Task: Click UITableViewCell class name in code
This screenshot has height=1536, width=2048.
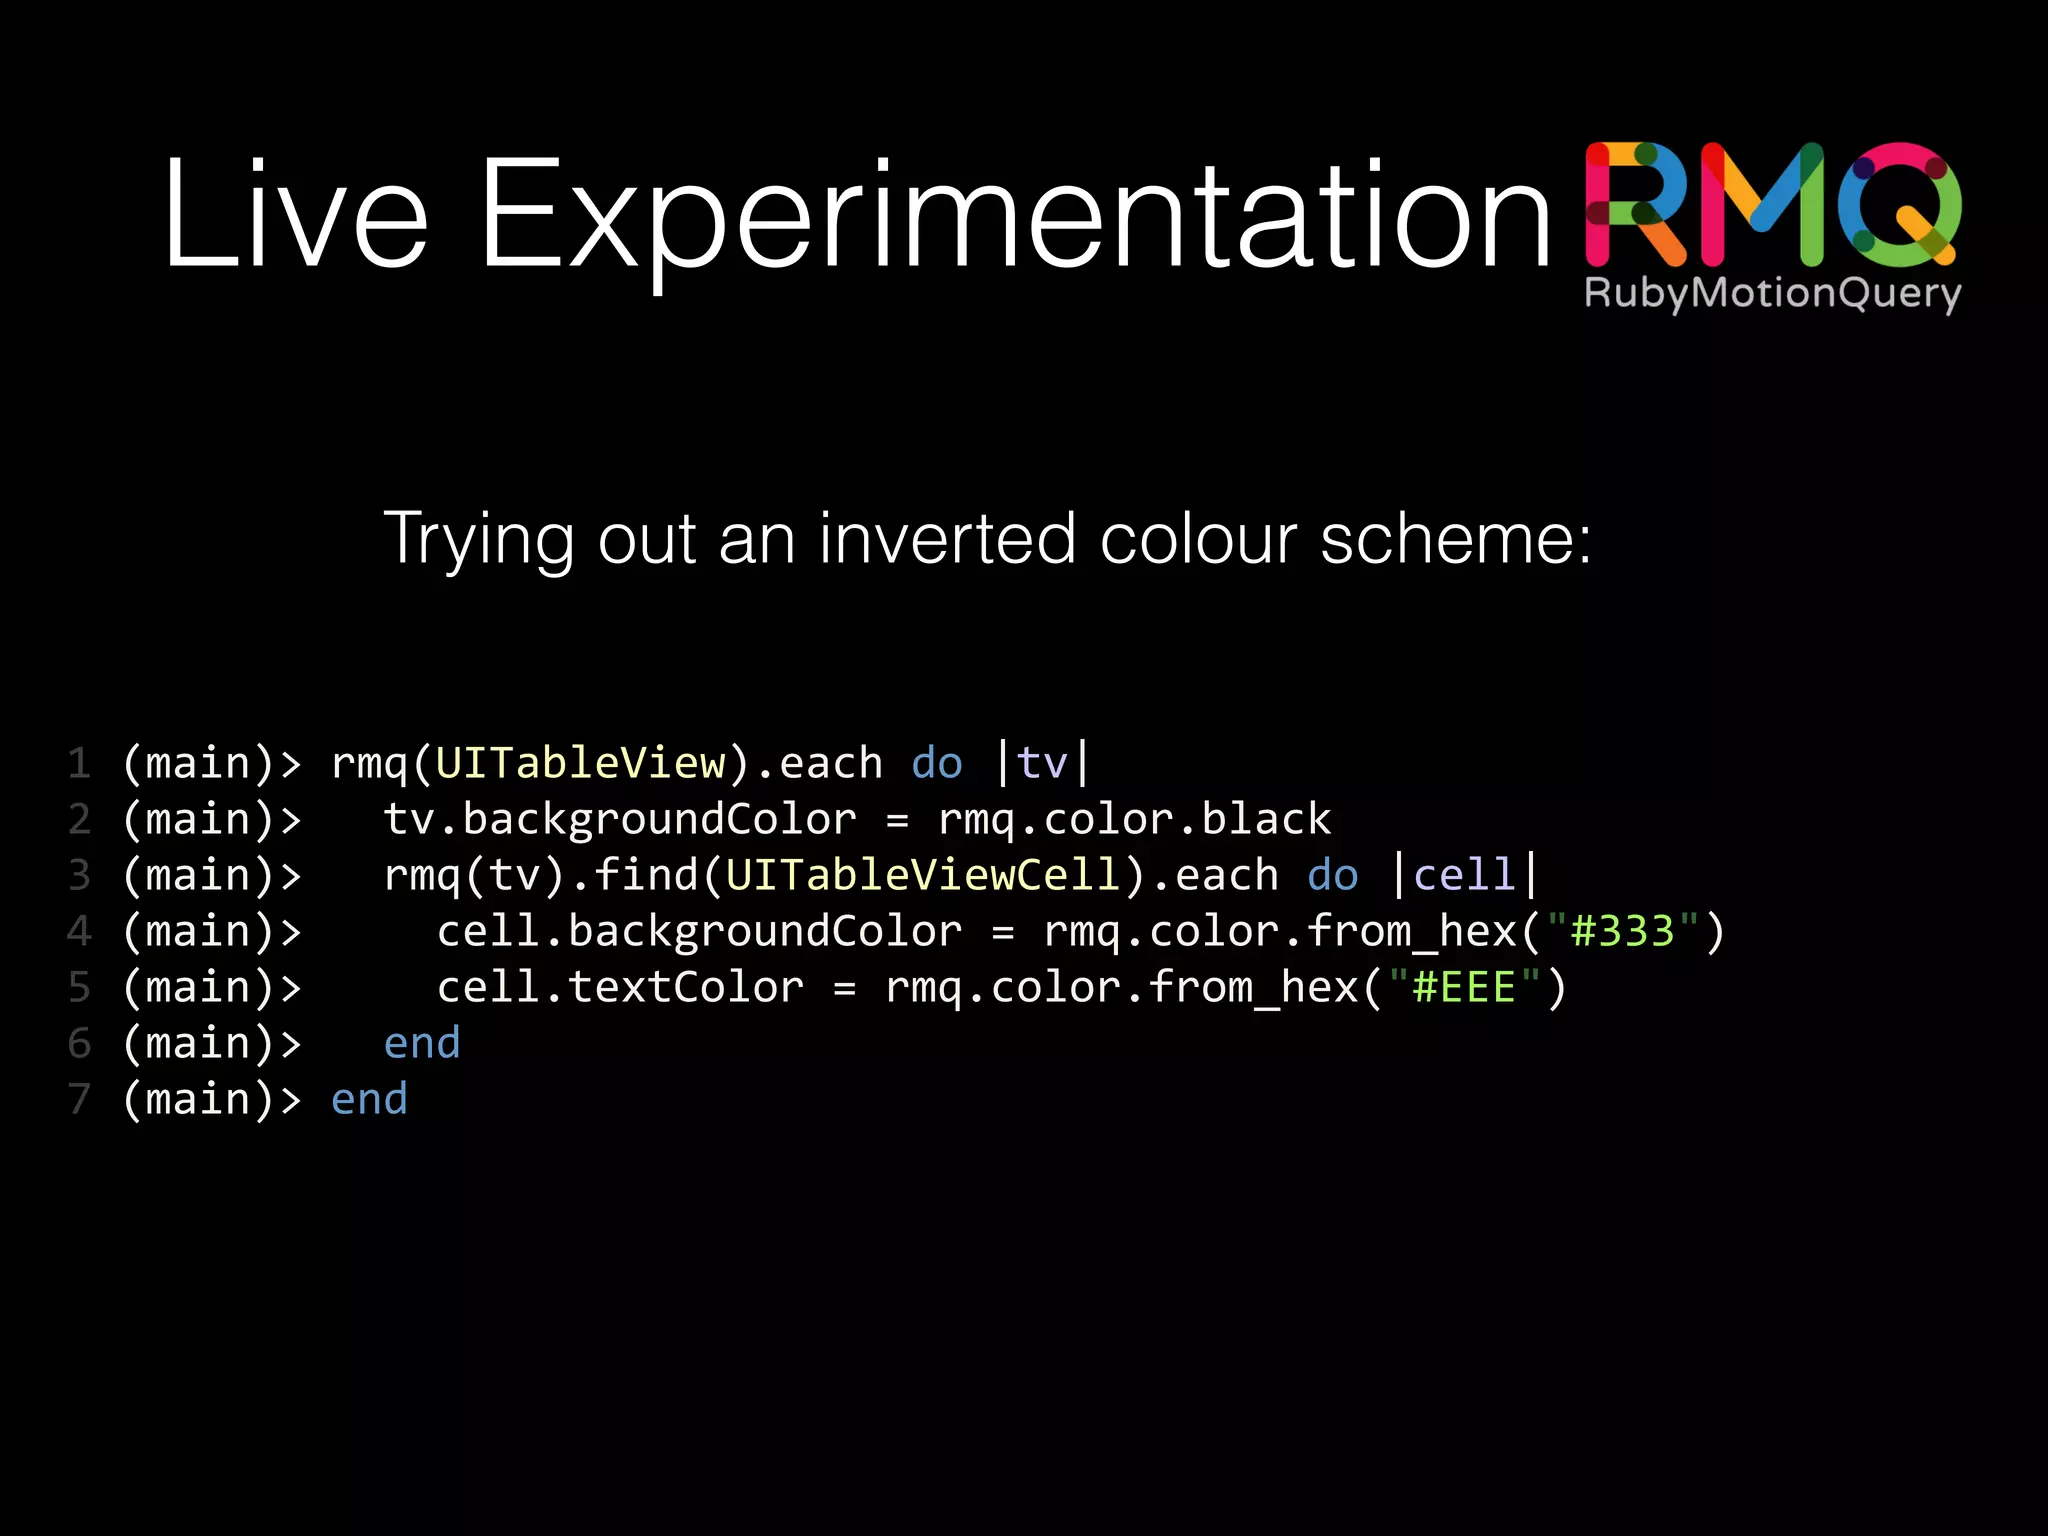Action: click(x=922, y=876)
